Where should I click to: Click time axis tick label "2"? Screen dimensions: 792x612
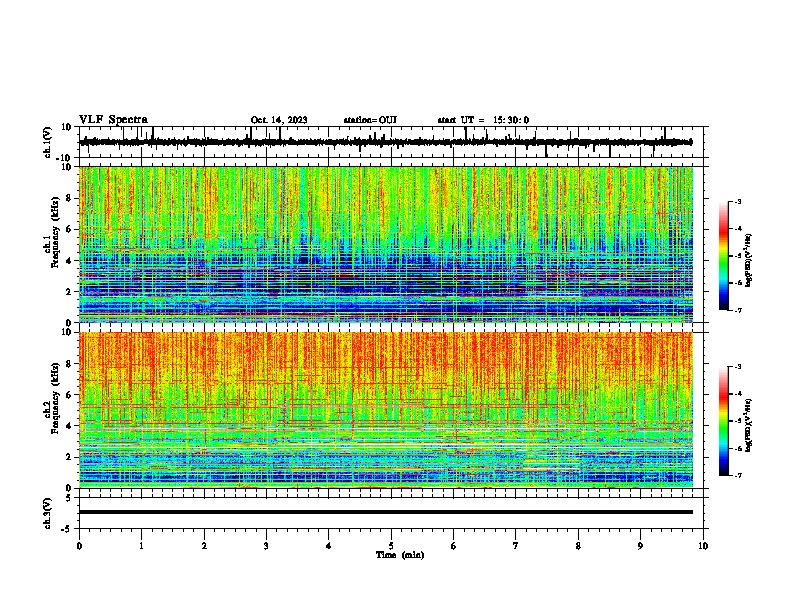[x=204, y=546]
